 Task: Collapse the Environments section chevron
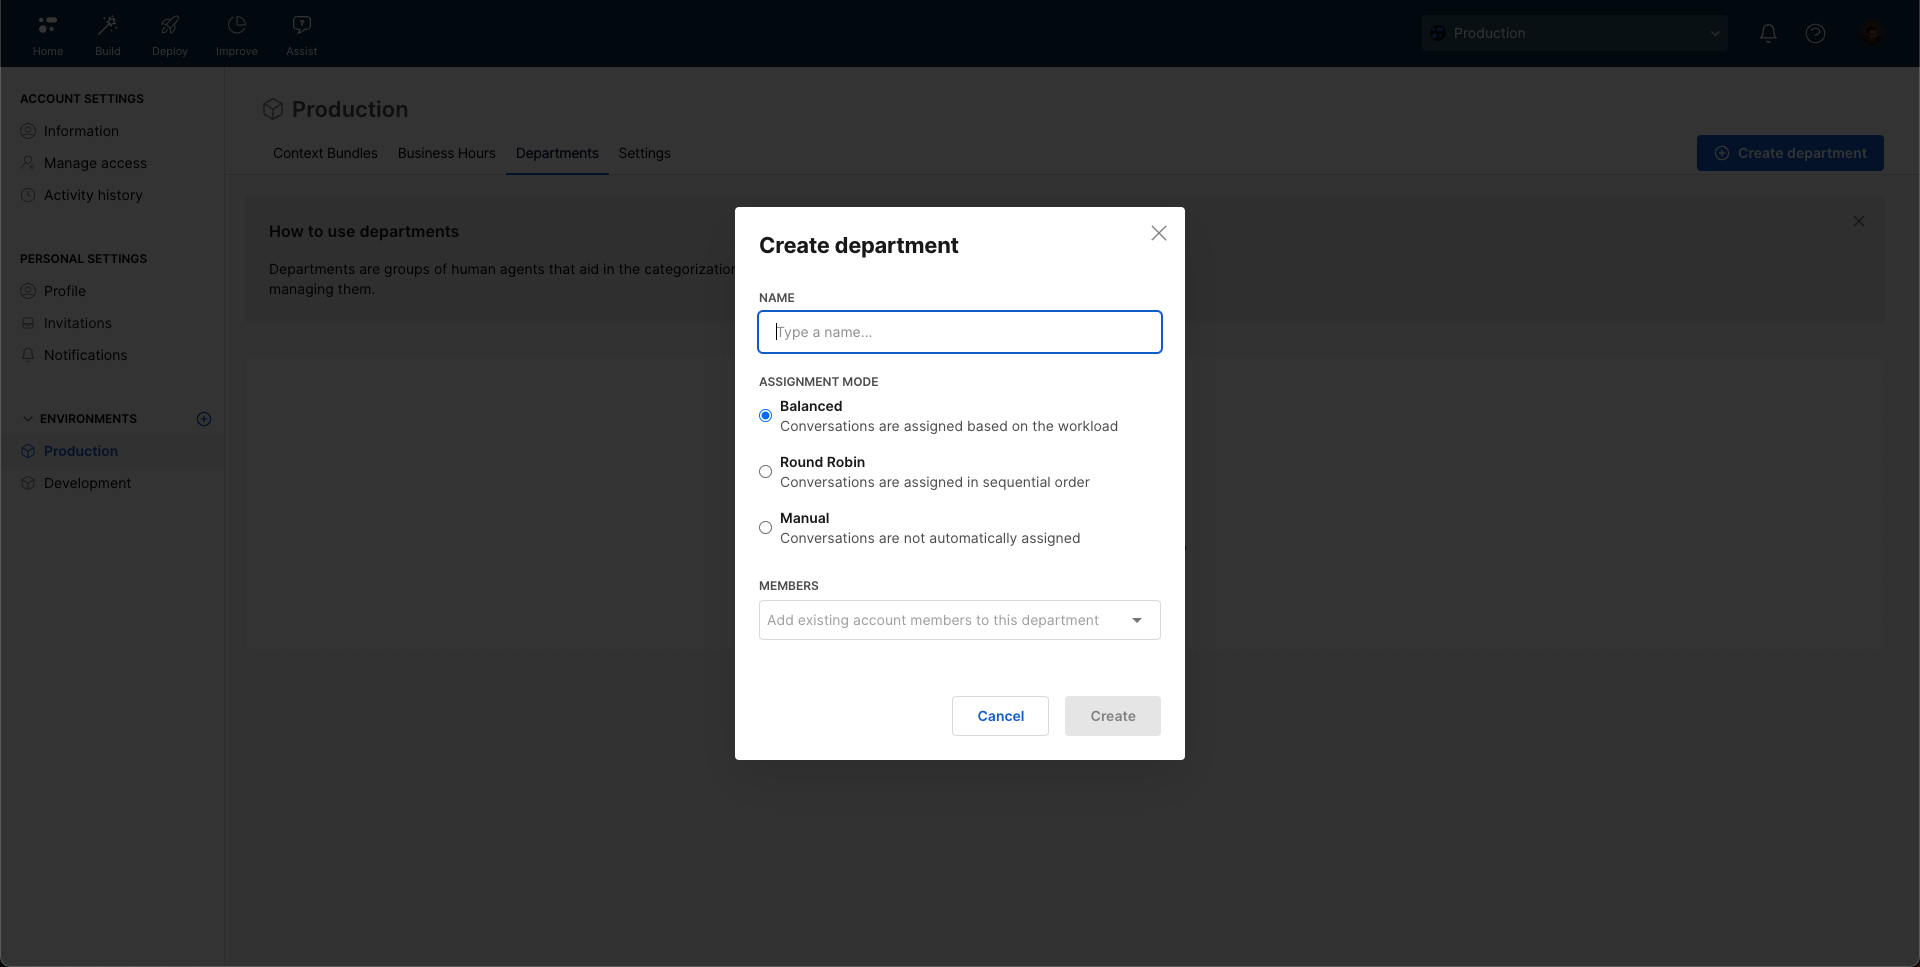tap(28, 419)
